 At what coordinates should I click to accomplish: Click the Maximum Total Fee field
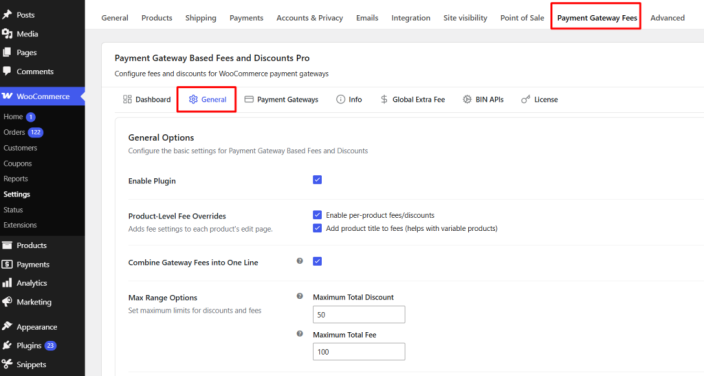[359, 352]
